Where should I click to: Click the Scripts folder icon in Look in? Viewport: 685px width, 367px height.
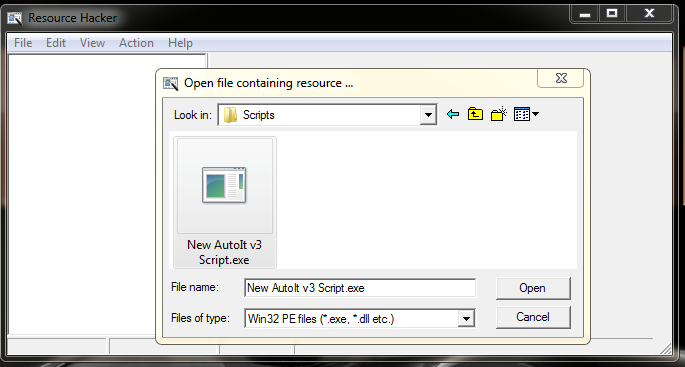(x=230, y=115)
